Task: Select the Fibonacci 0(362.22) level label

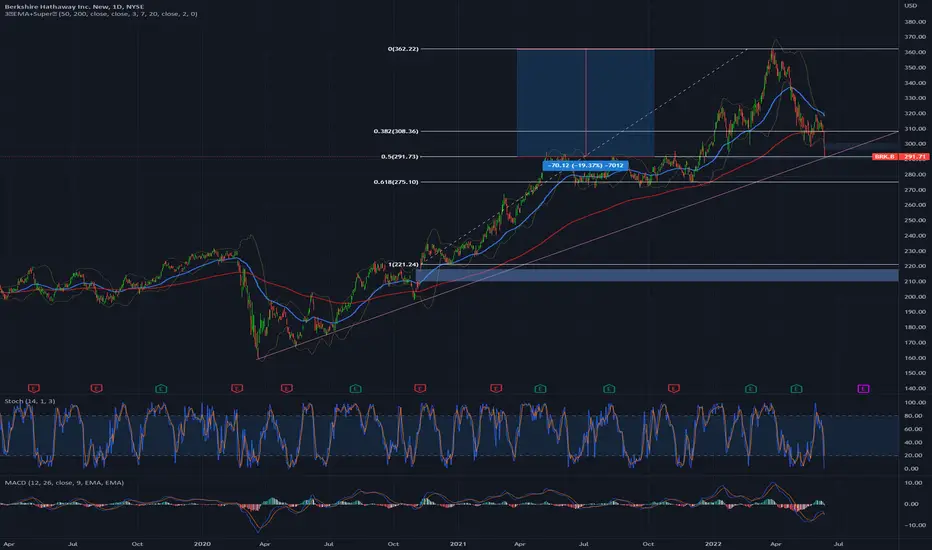Action: point(403,49)
